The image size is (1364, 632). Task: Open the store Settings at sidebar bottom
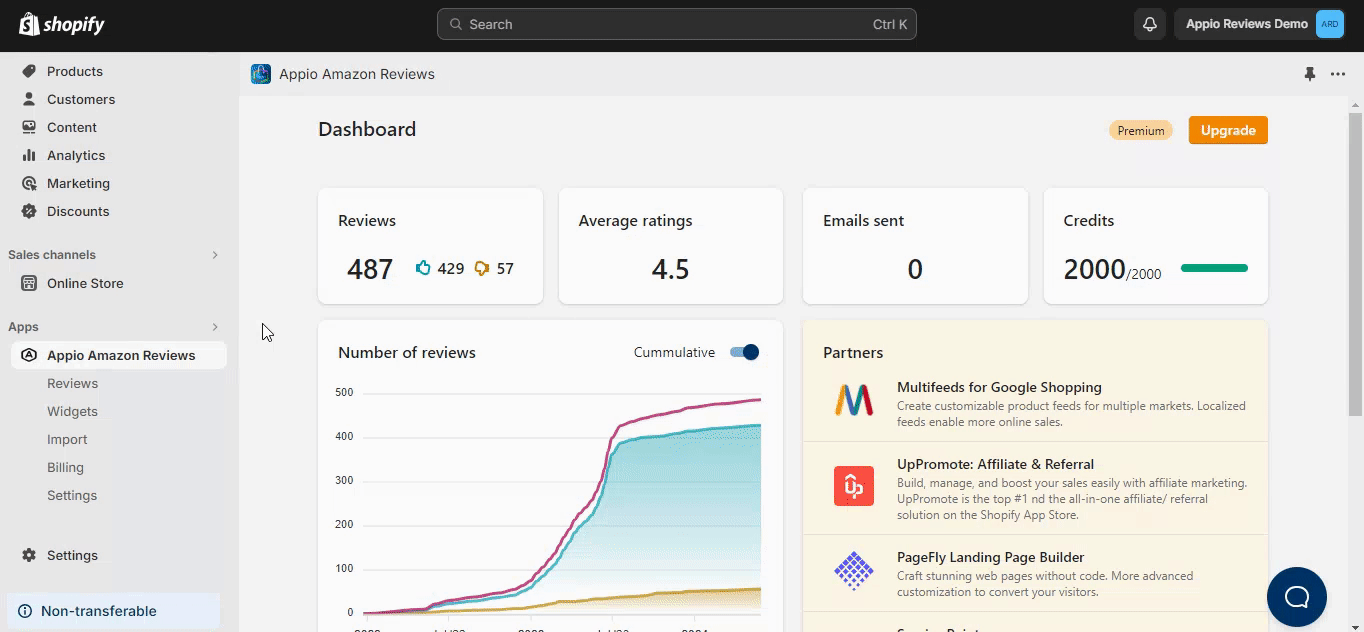click(x=72, y=555)
